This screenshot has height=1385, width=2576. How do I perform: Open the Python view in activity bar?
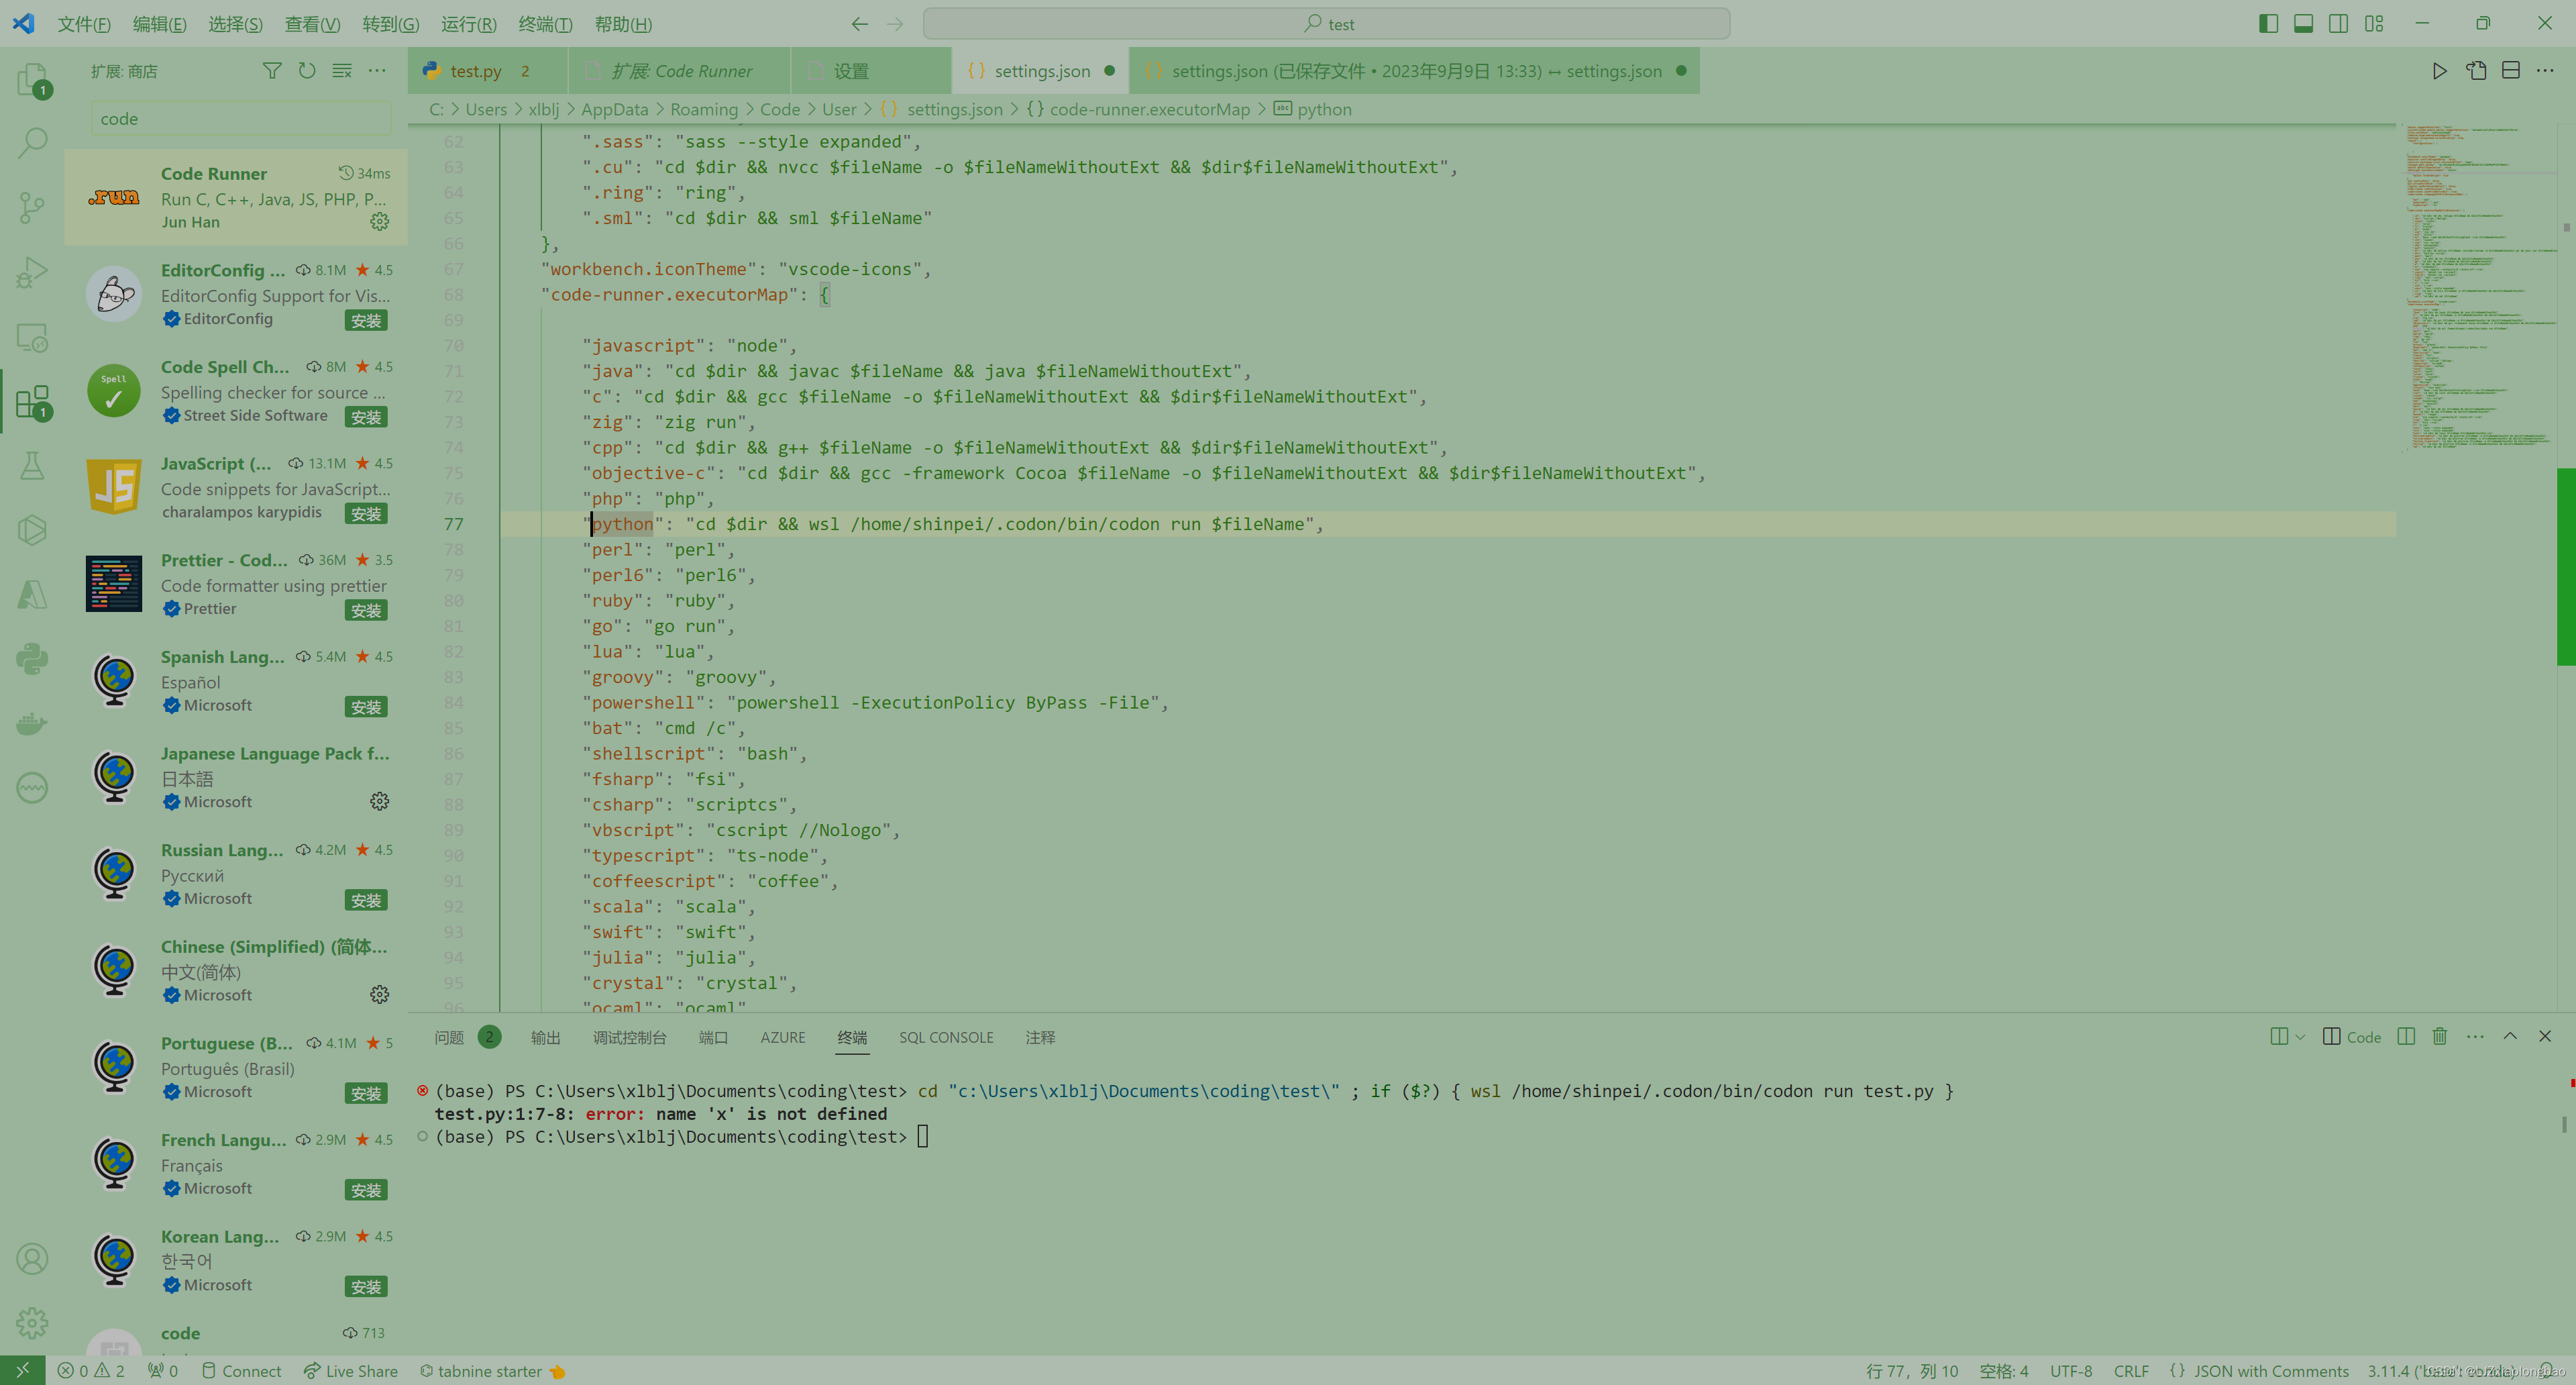(x=32, y=658)
